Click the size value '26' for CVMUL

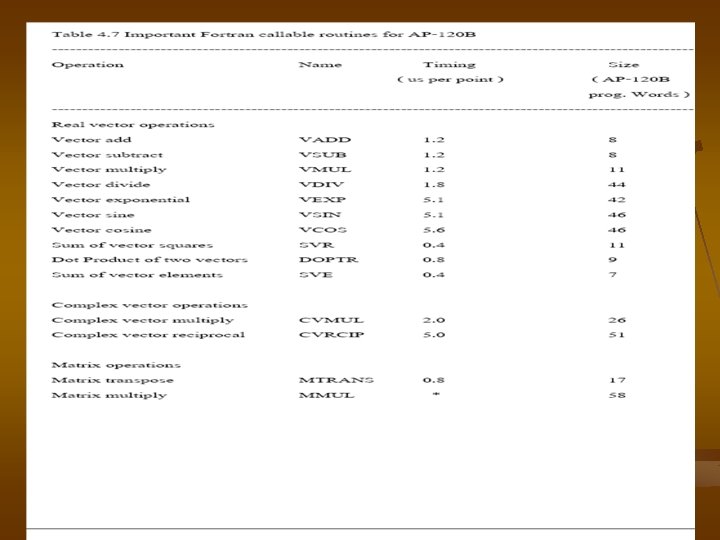616,320
